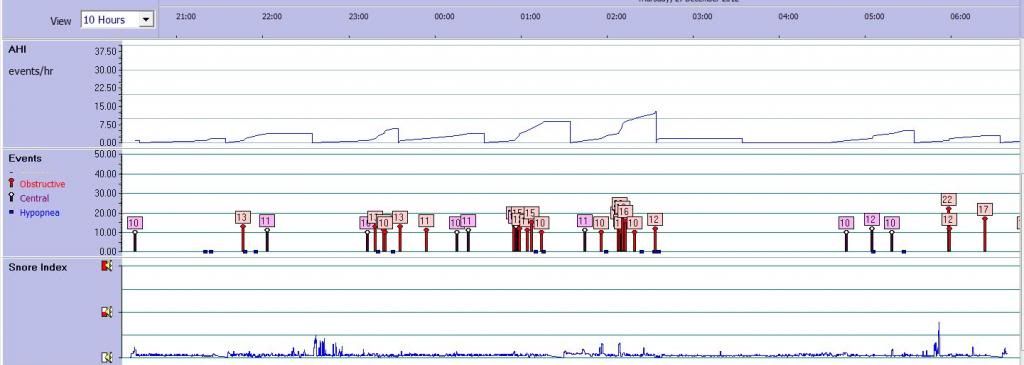Click the Central legend marker icon
This screenshot has width=1024, height=365.
tap(11, 197)
